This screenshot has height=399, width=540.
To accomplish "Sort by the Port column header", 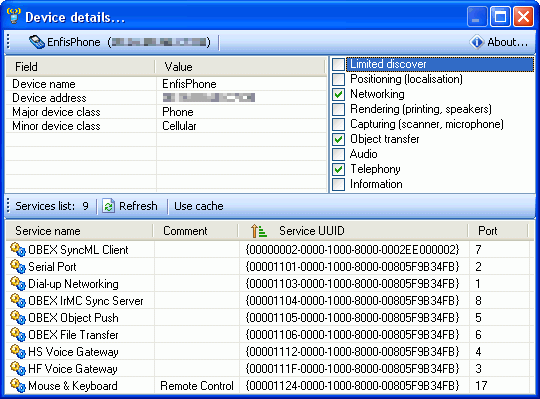I will coord(498,231).
